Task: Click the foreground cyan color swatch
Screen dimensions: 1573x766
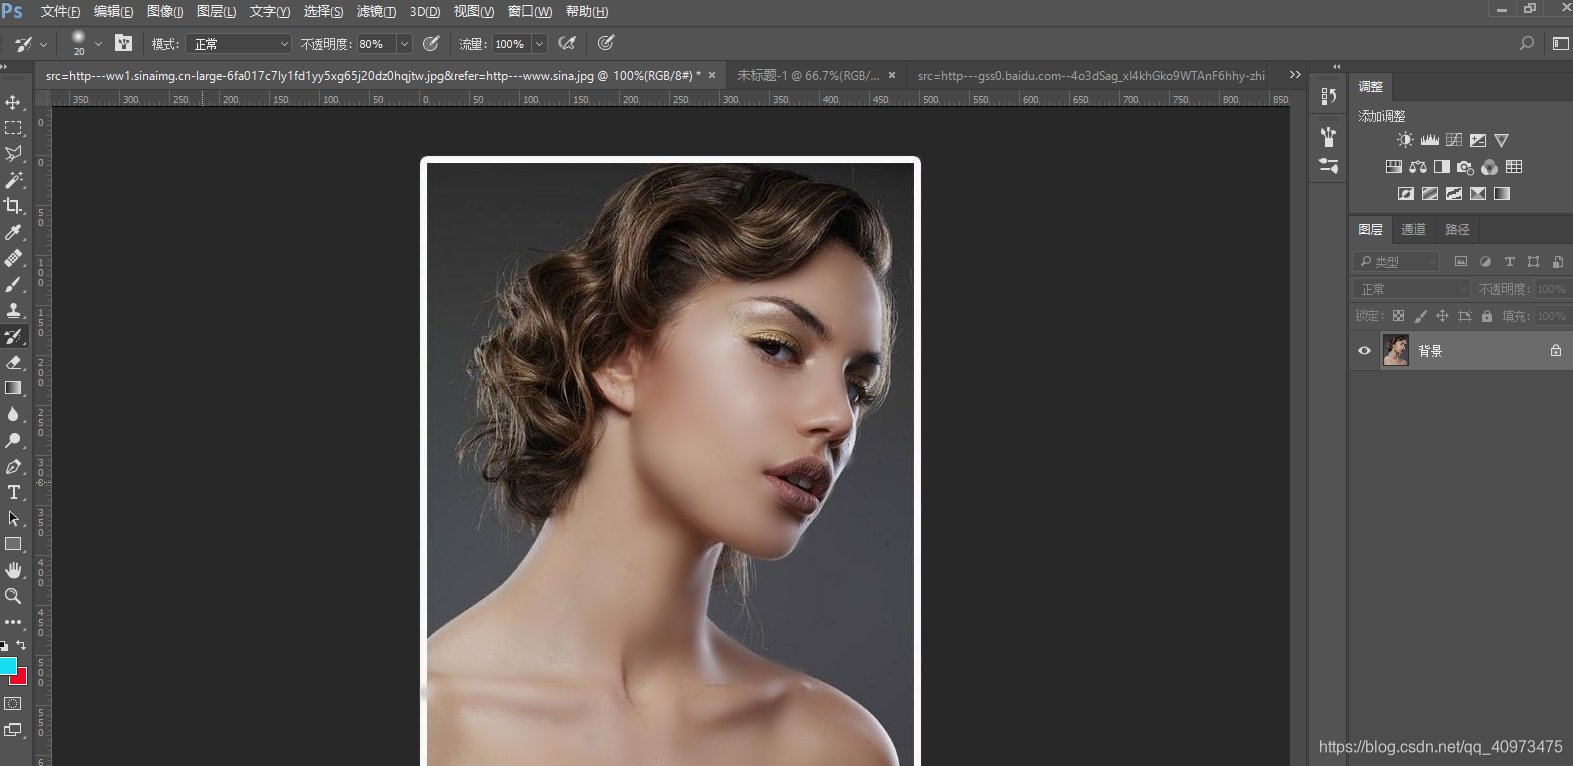Action: click(8, 666)
